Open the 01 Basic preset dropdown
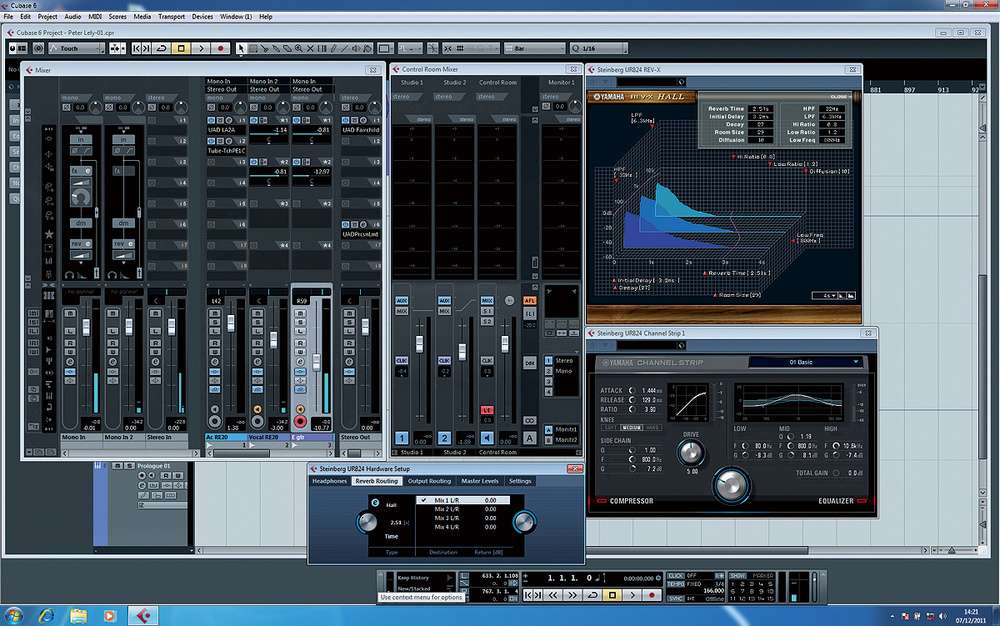The image size is (1000, 626). tap(804, 362)
